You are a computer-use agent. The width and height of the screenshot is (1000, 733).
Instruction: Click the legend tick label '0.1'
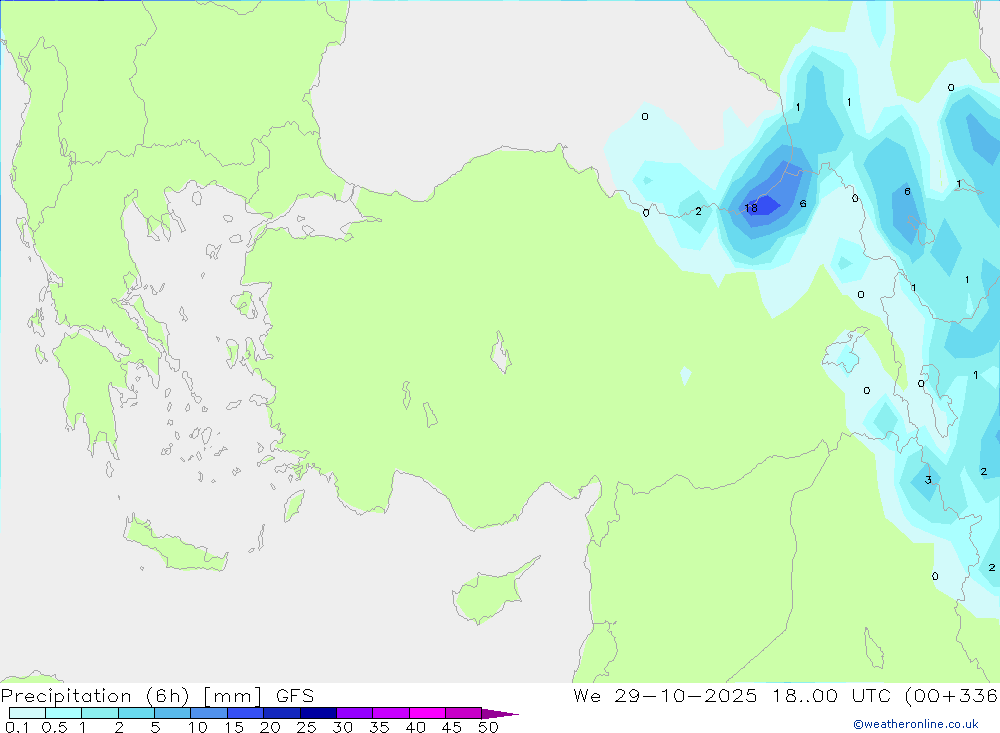coord(17,727)
